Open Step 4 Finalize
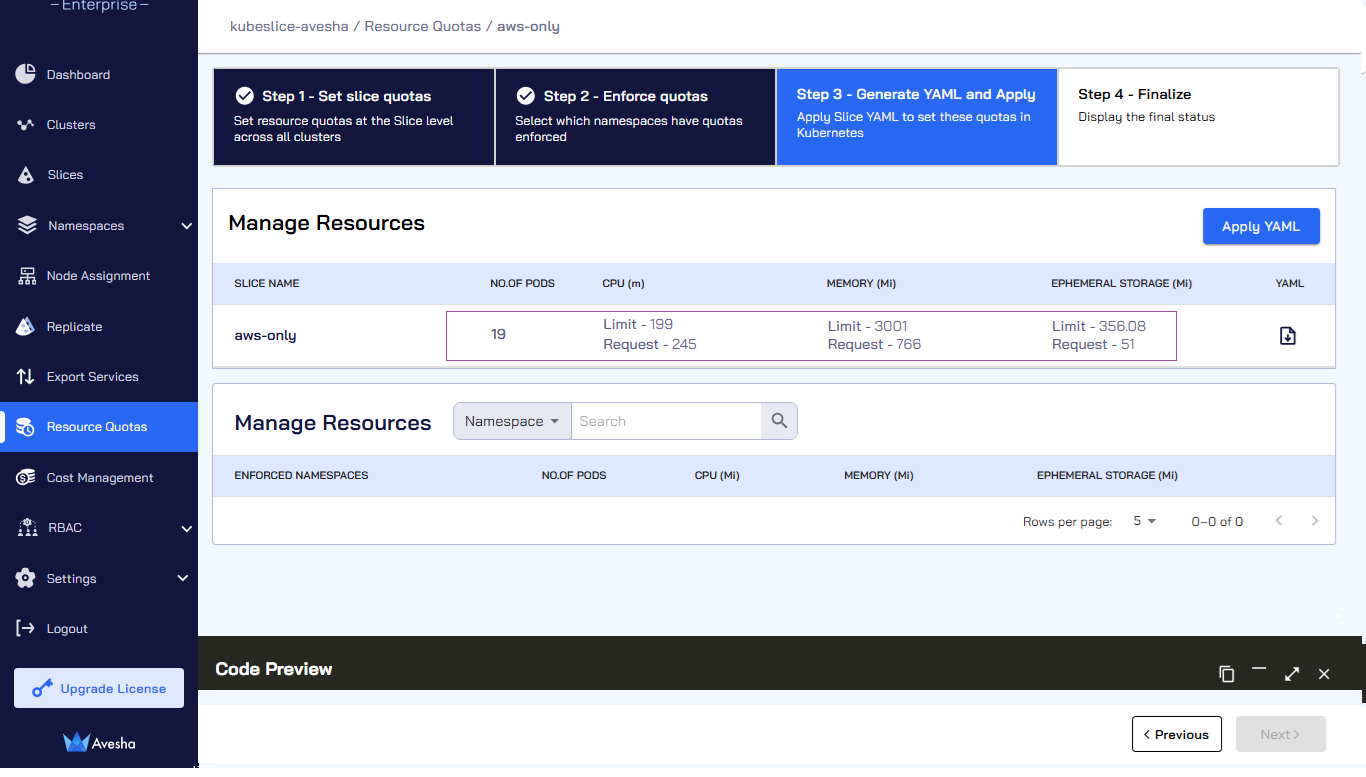 tap(1198, 117)
